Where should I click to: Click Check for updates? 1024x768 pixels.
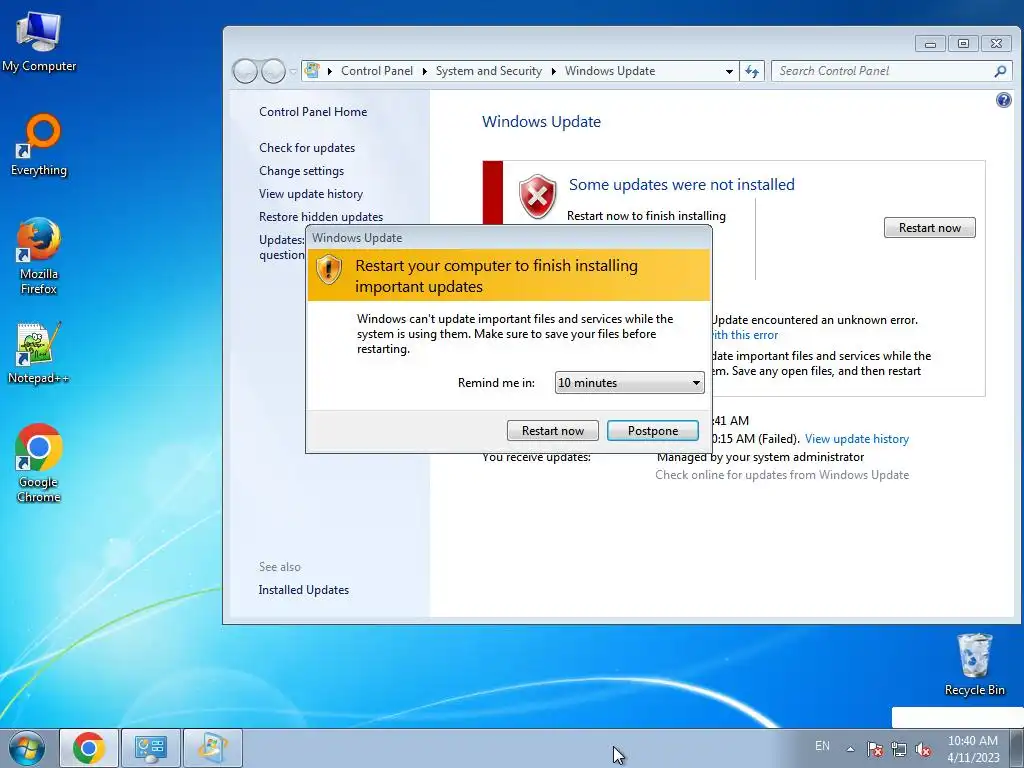(x=307, y=148)
